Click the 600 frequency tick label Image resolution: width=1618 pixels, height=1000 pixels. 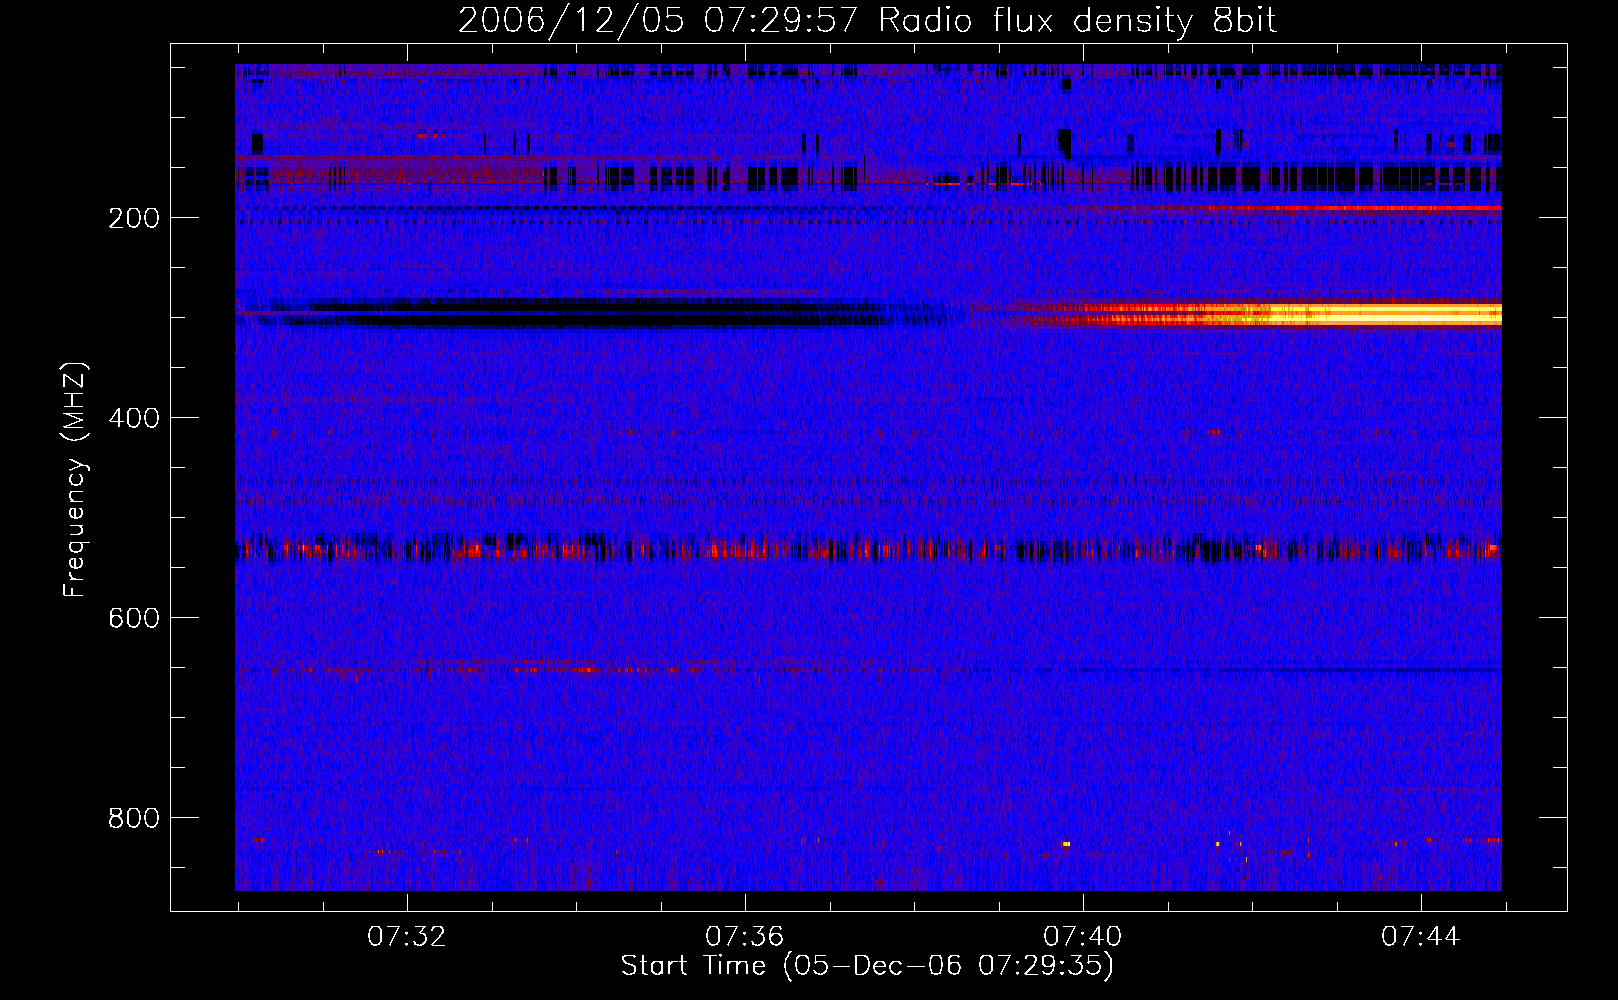point(134,618)
